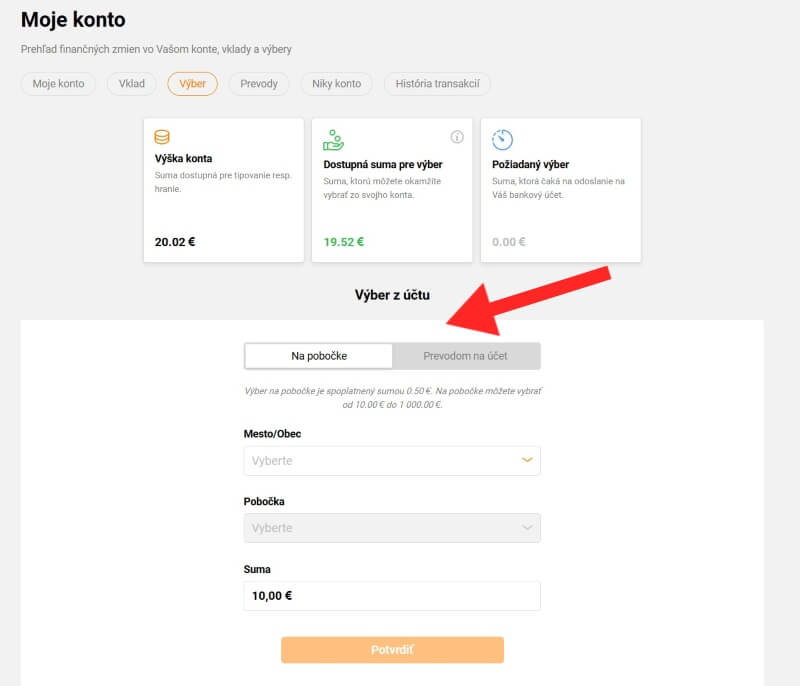
Task: Click the 20.02 € account balance value
Action: [175, 242]
